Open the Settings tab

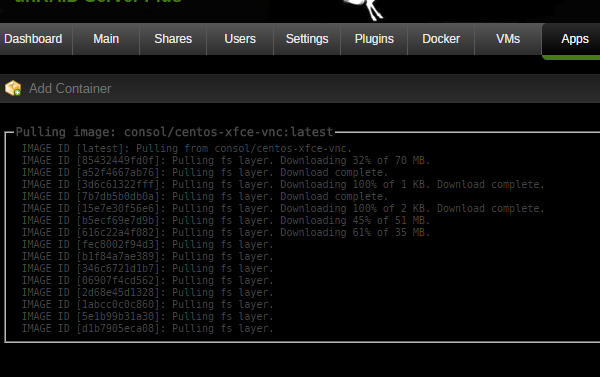307,39
